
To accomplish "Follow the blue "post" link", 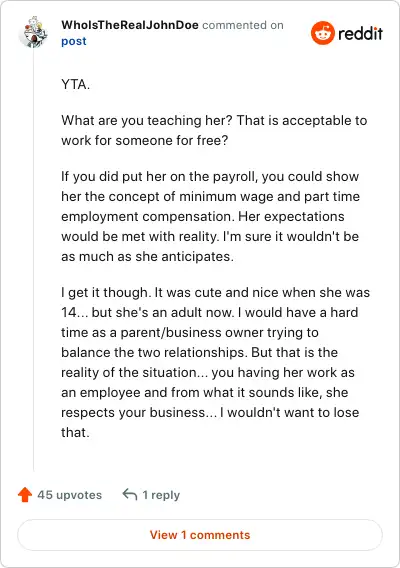I will pos(74,41).
